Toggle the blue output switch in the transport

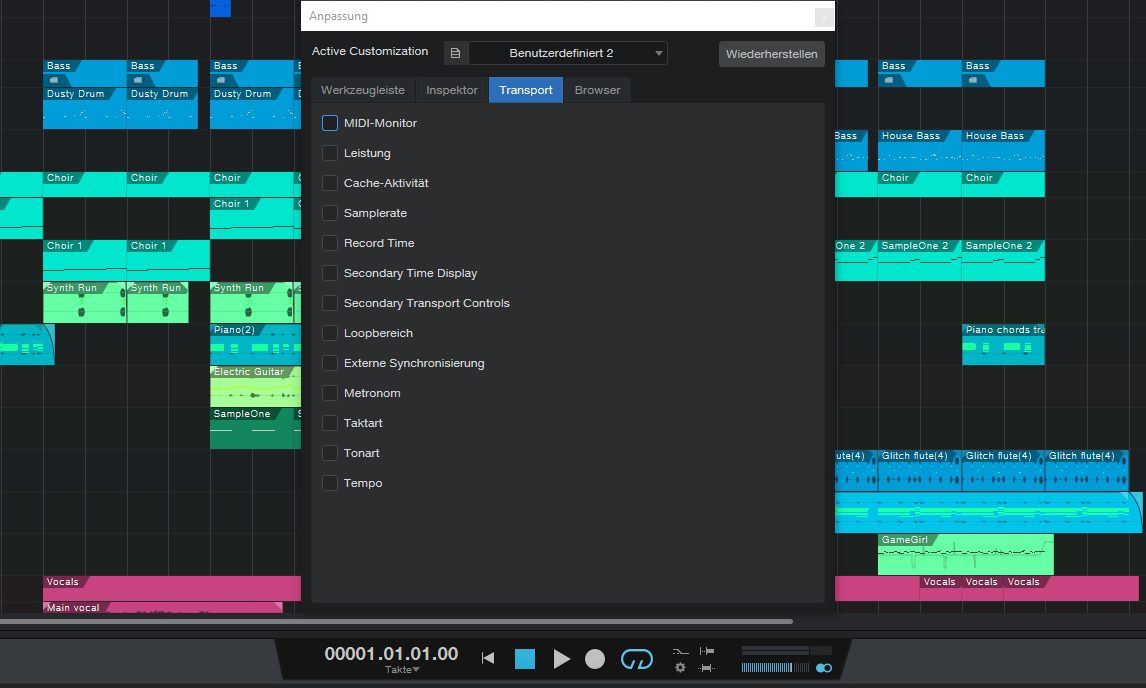[x=824, y=667]
